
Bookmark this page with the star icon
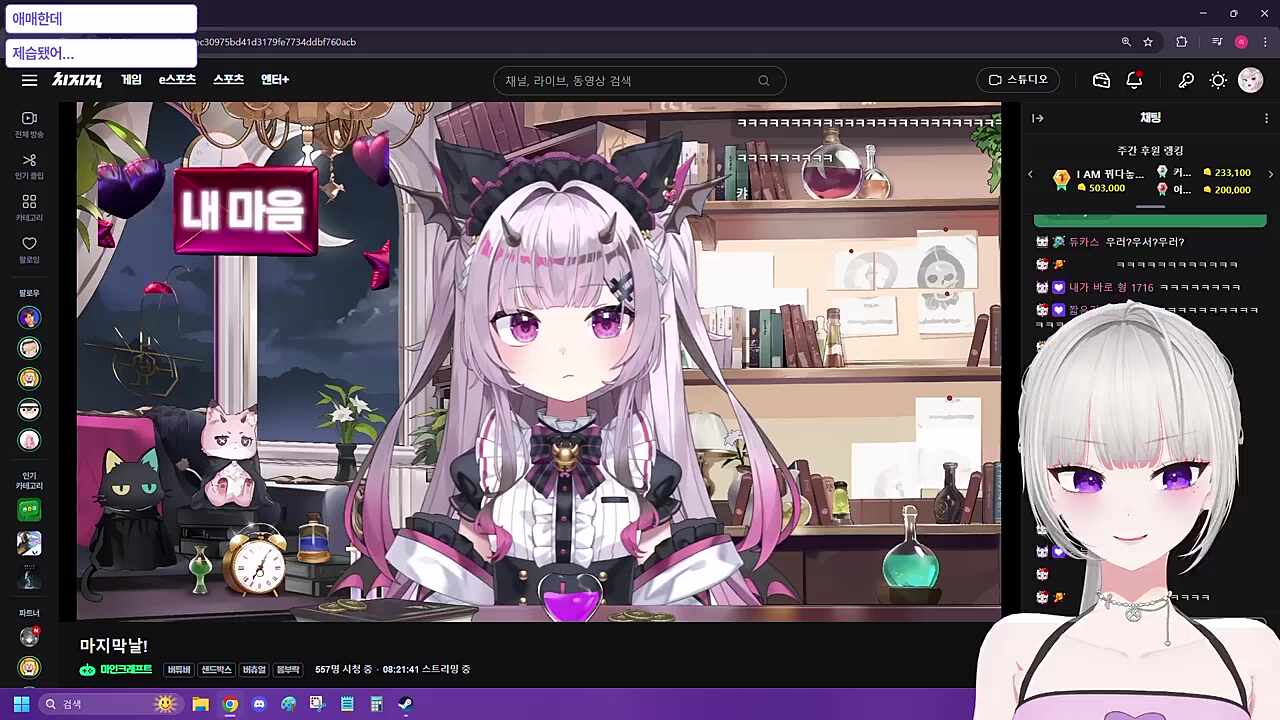[x=1148, y=42]
